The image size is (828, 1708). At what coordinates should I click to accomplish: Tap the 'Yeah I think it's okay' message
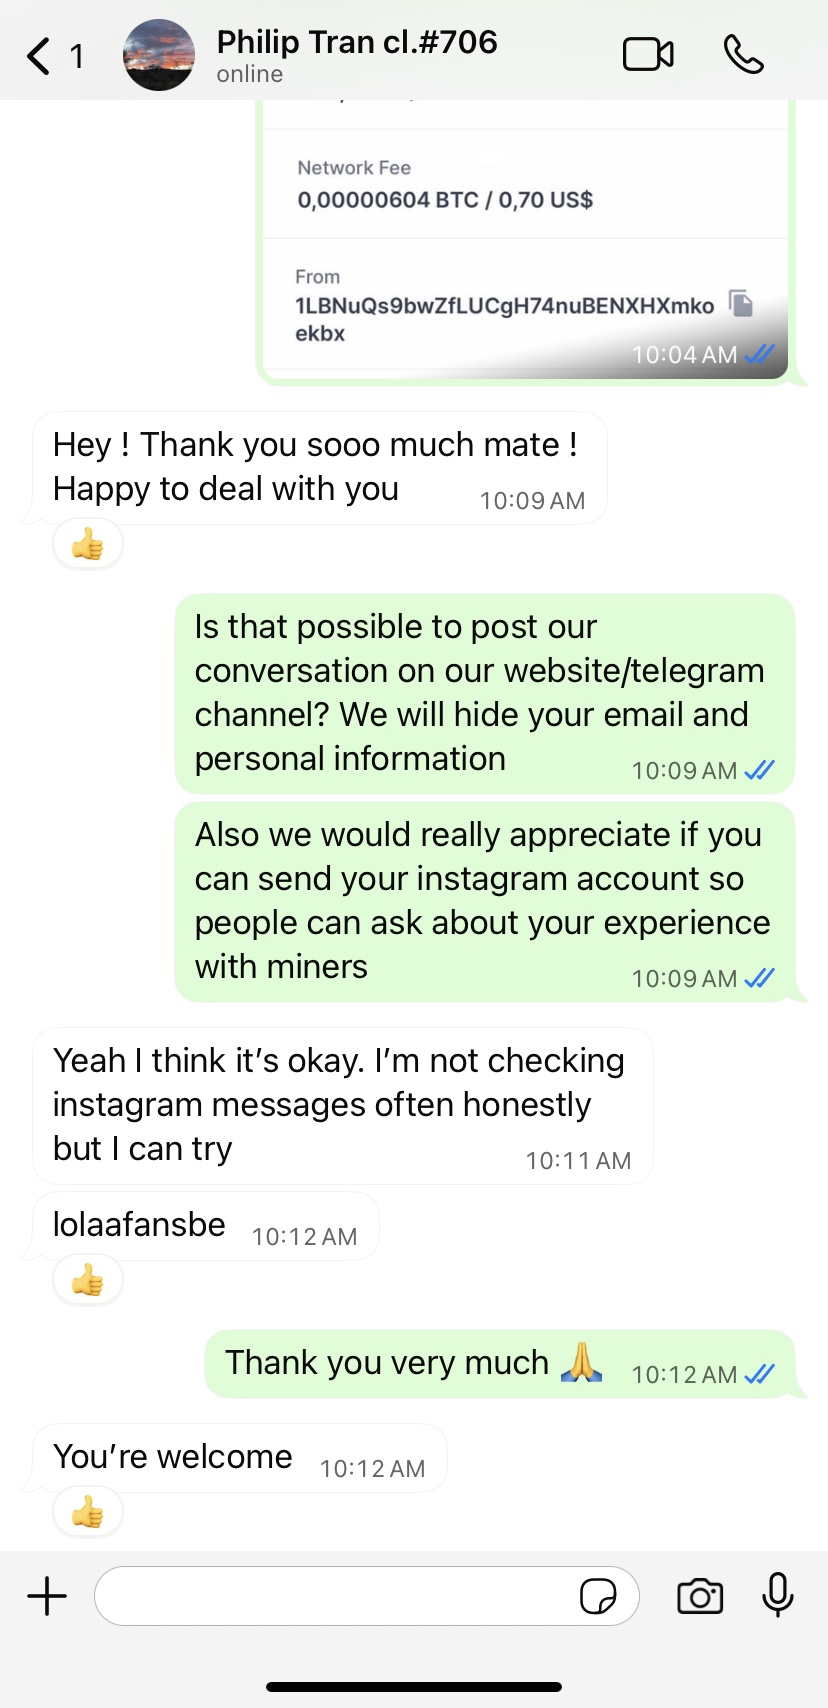(342, 1105)
